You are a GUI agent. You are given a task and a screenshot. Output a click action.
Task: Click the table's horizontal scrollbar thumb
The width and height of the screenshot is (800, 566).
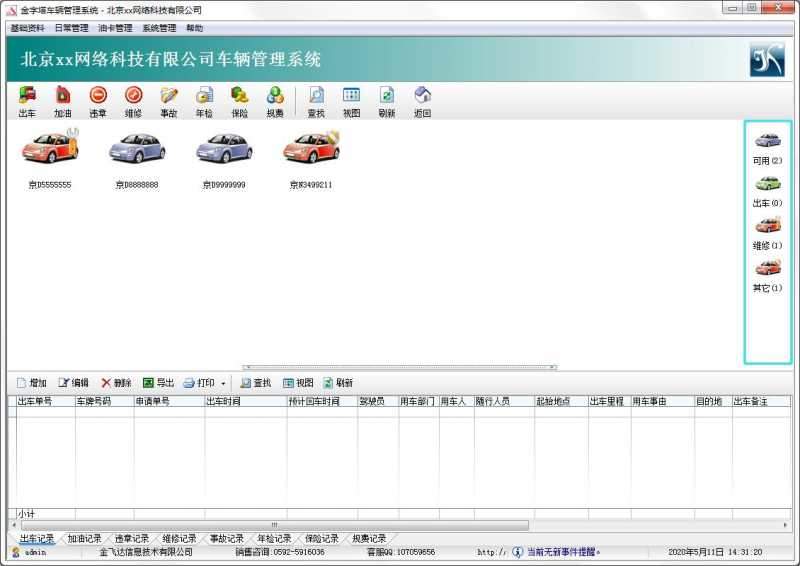[274, 525]
